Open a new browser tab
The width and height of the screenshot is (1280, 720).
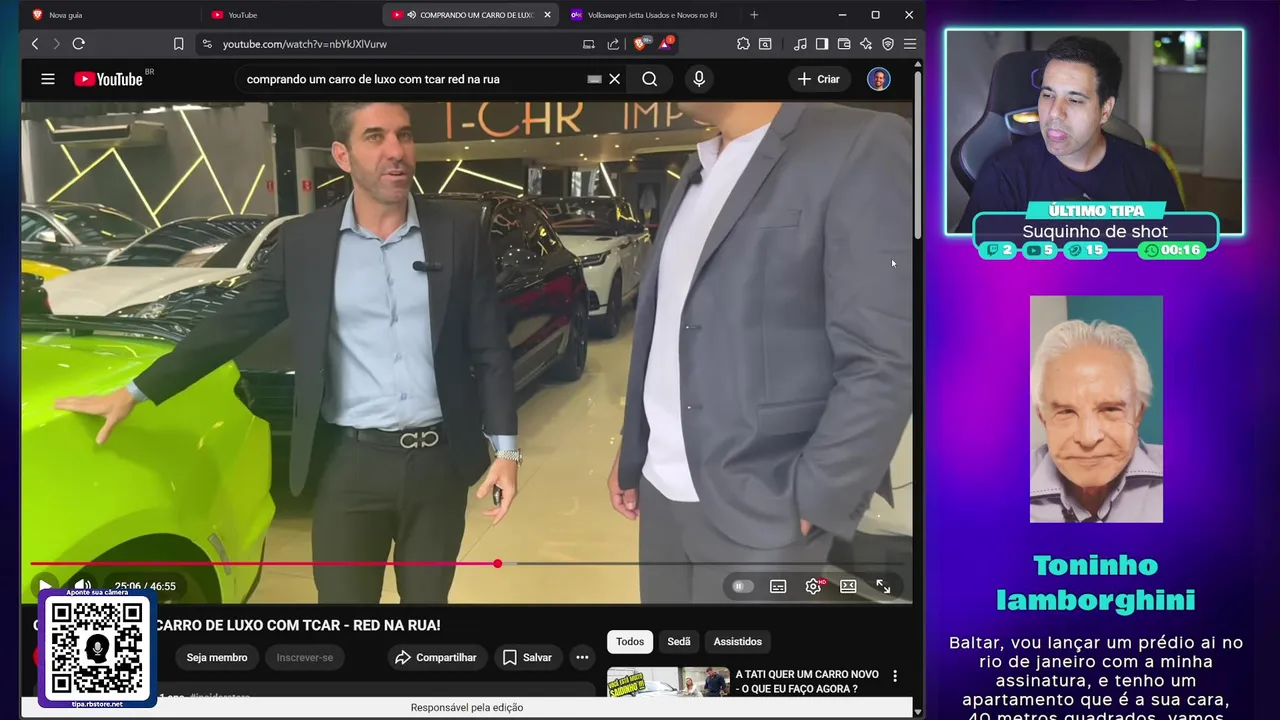[754, 15]
